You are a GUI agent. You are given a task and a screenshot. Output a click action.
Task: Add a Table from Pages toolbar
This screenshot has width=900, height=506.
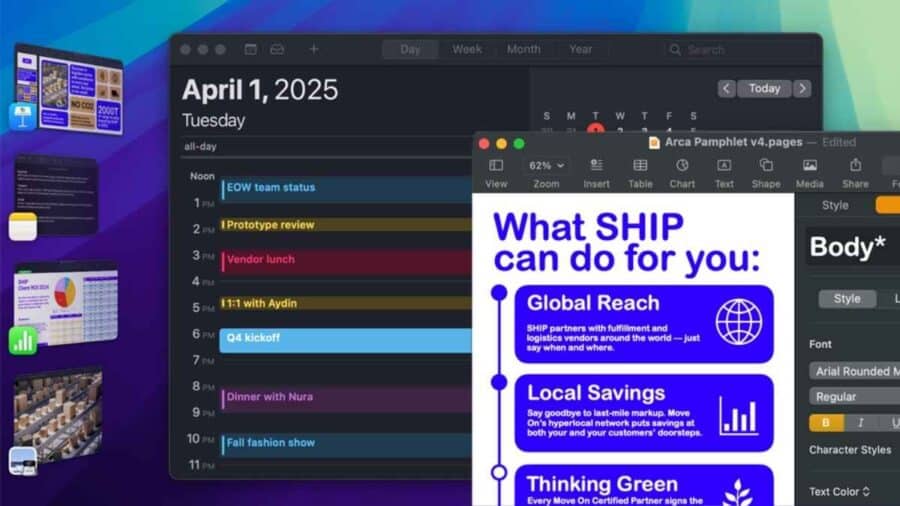pos(640,166)
